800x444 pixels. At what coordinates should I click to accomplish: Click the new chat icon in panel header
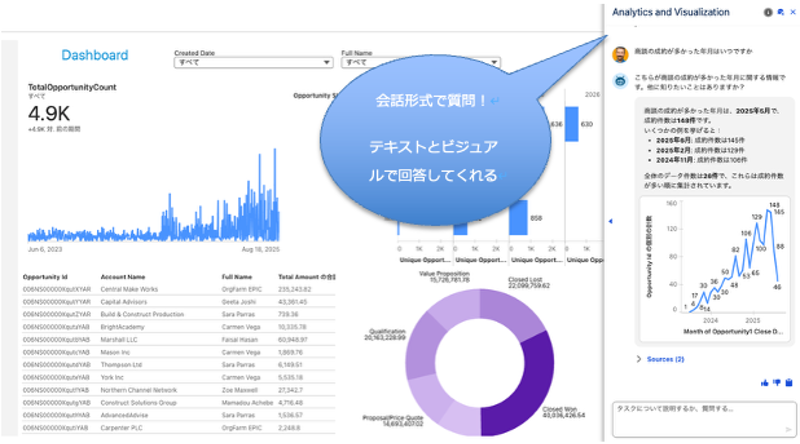pyautogui.click(x=780, y=12)
